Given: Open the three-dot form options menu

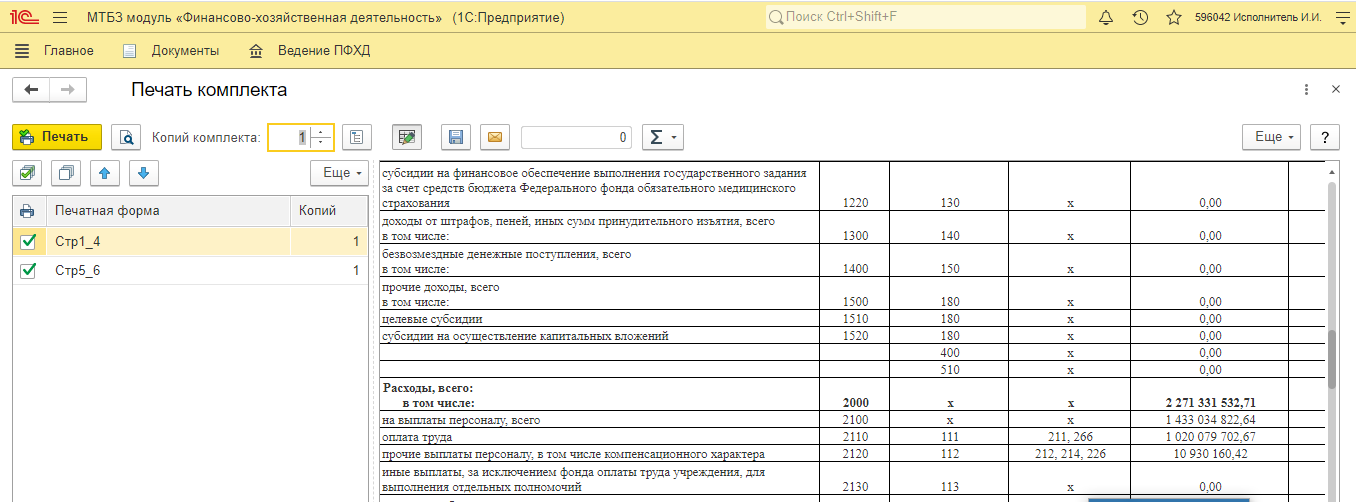Looking at the screenshot, I should [x=1306, y=90].
